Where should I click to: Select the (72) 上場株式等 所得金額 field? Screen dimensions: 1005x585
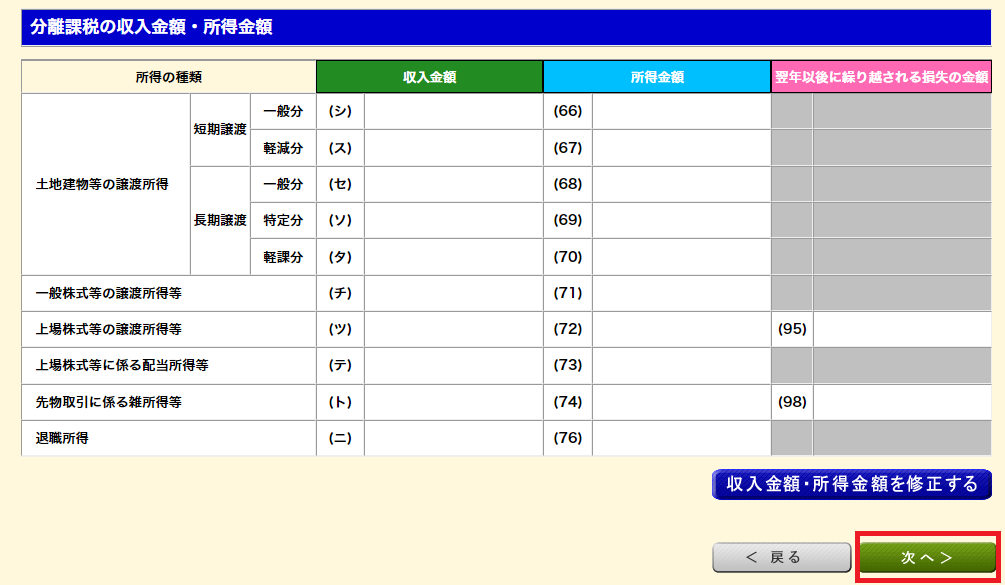coord(680,329)
